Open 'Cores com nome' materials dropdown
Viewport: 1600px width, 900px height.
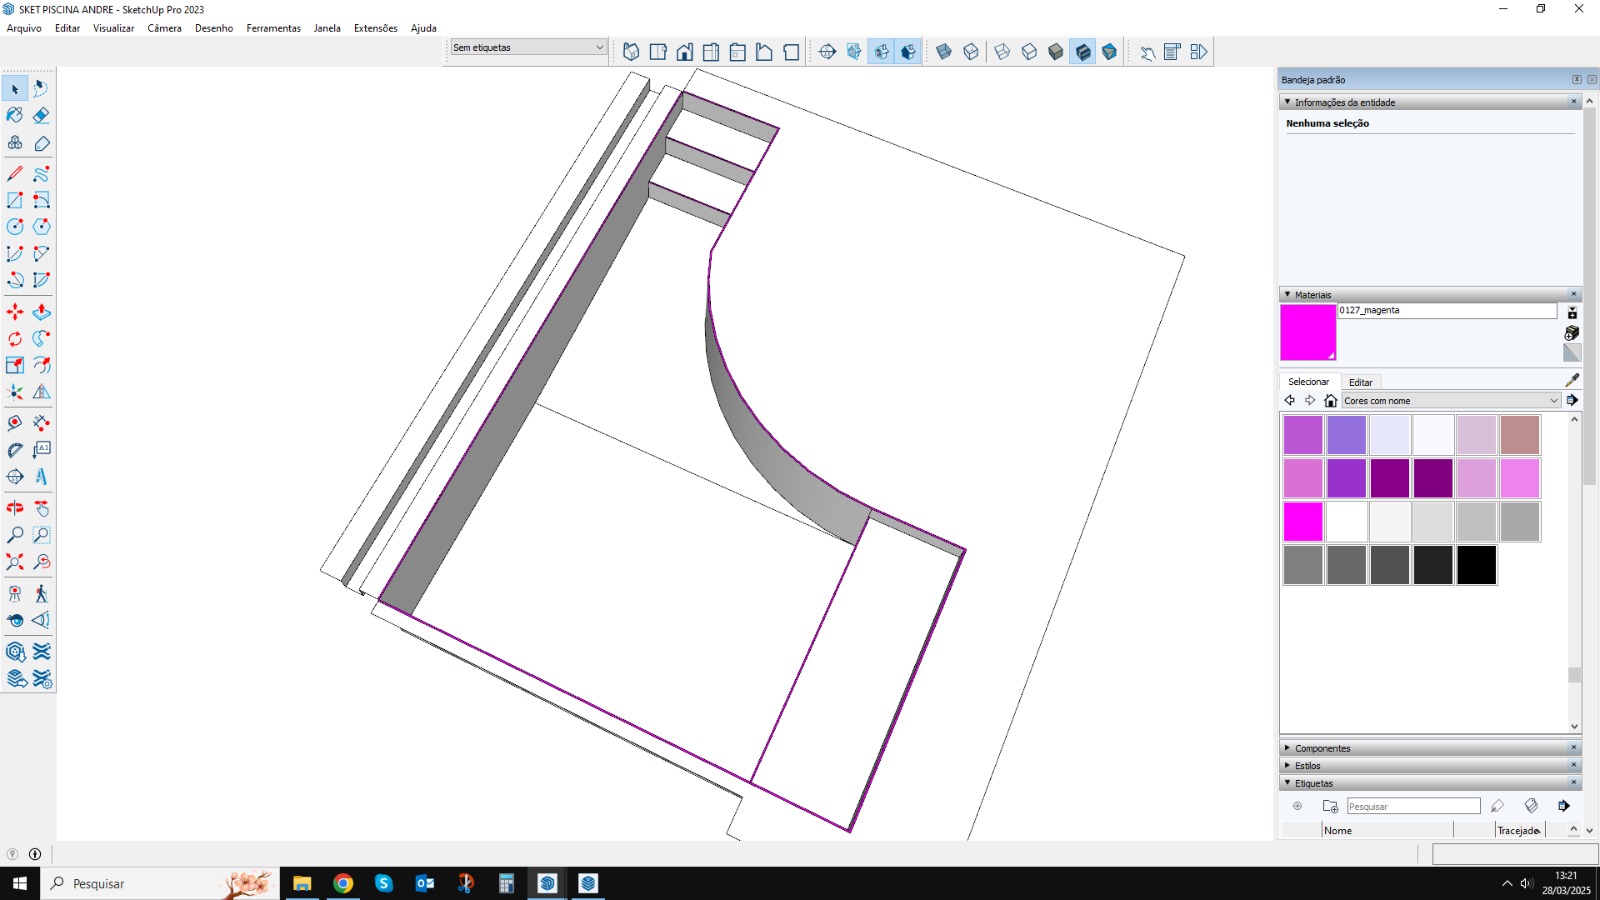coord(1450,401)
